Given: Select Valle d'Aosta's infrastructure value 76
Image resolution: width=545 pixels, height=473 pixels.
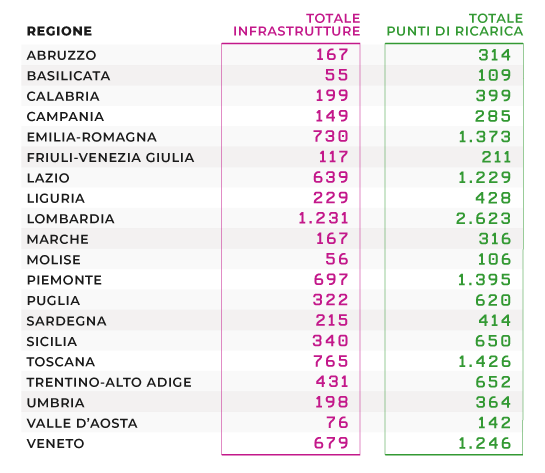Looking at the screenshot, I should tap(337, 423).
